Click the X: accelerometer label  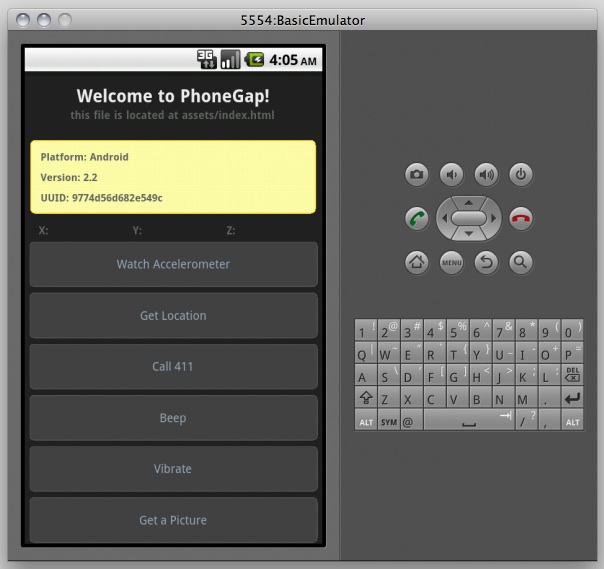click(x=43, y=230)
